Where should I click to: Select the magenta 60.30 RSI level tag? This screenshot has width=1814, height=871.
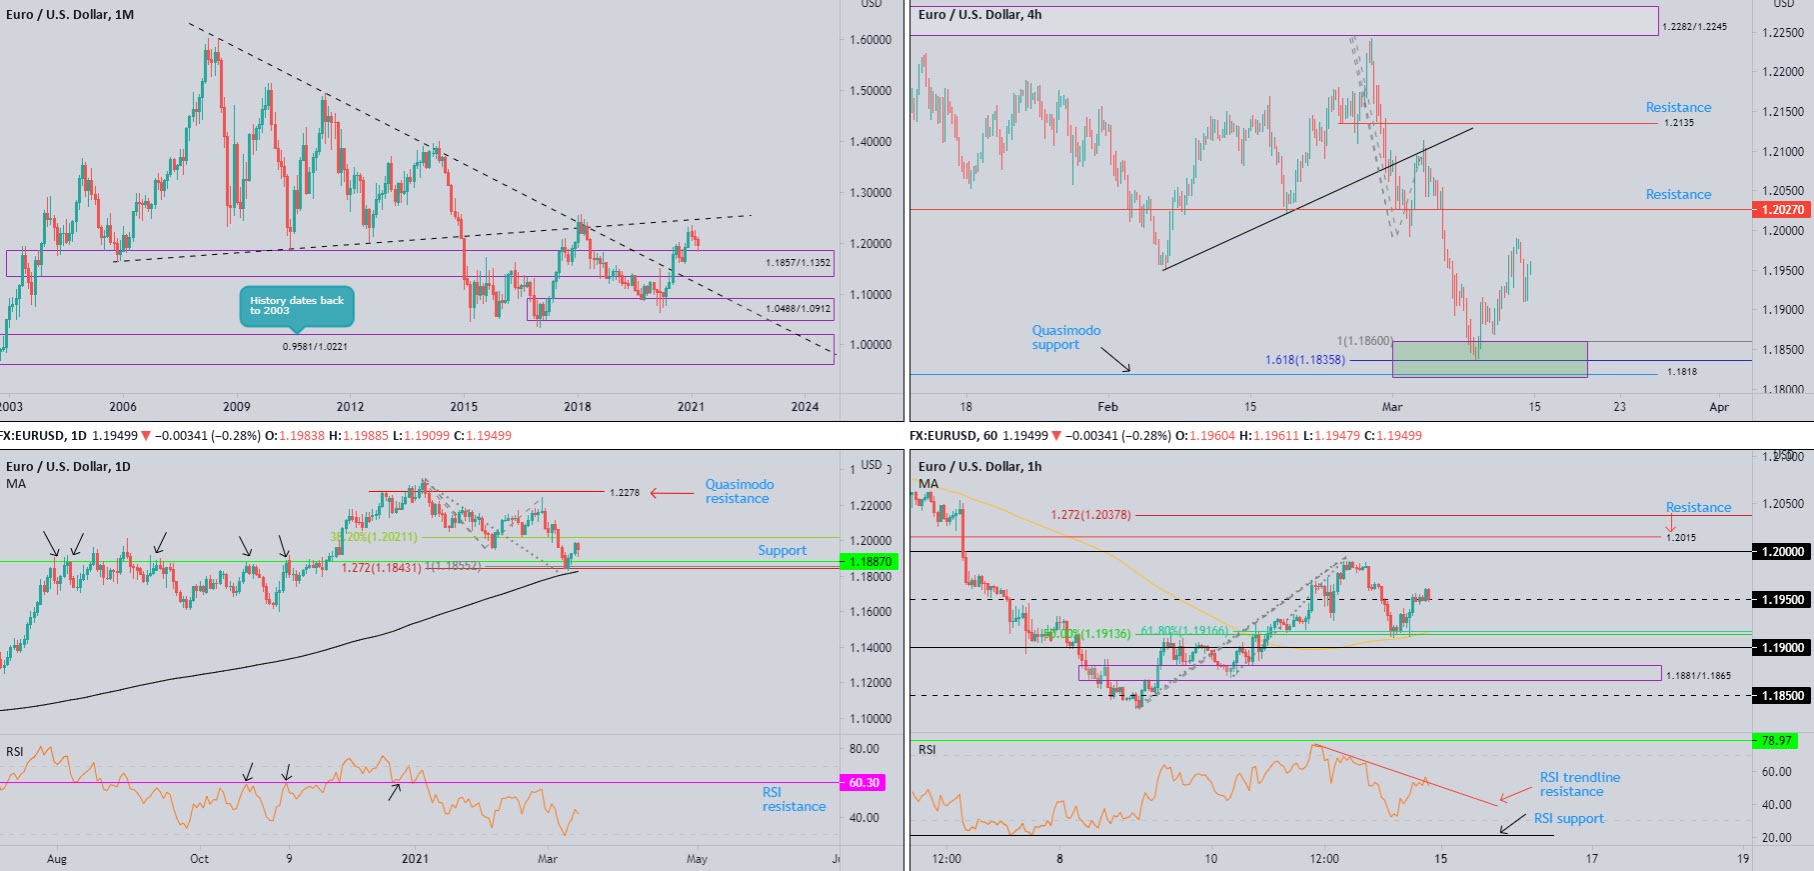[x=863, y=783]
